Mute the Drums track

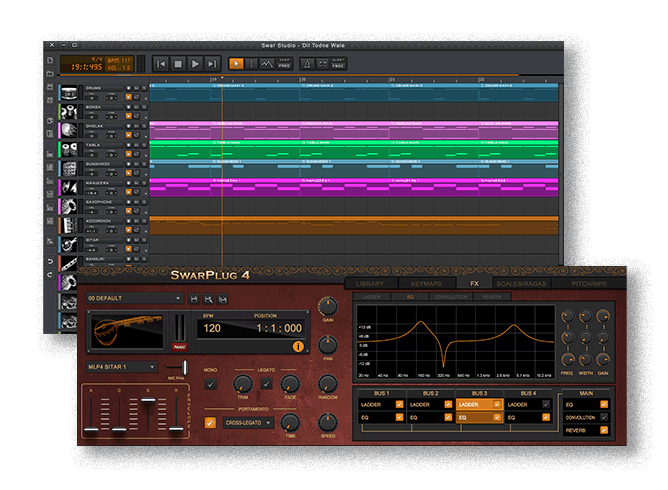click(137, 88)
